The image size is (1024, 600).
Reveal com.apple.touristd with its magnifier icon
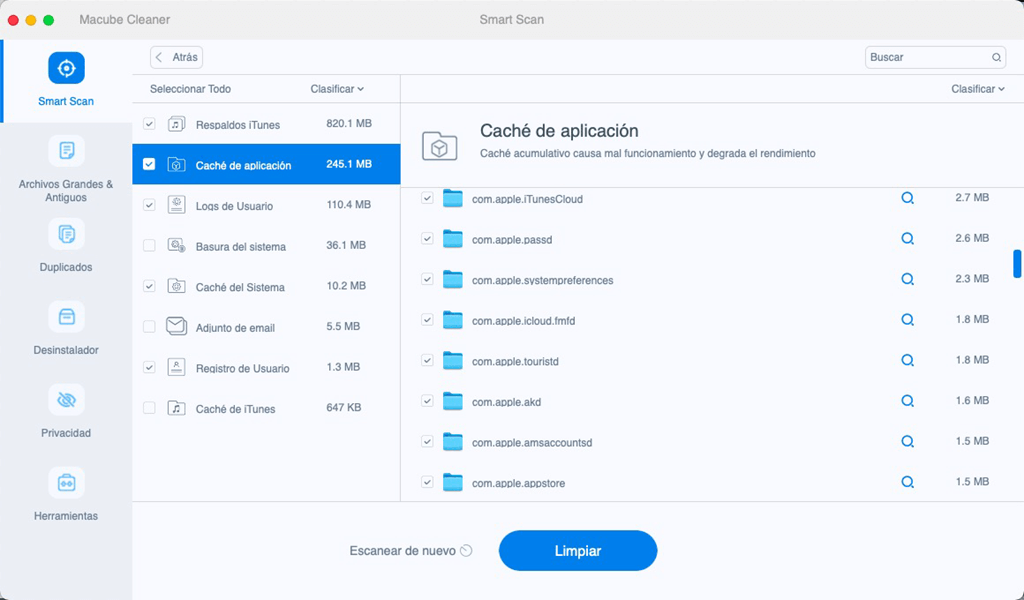(x=907, y=360)
